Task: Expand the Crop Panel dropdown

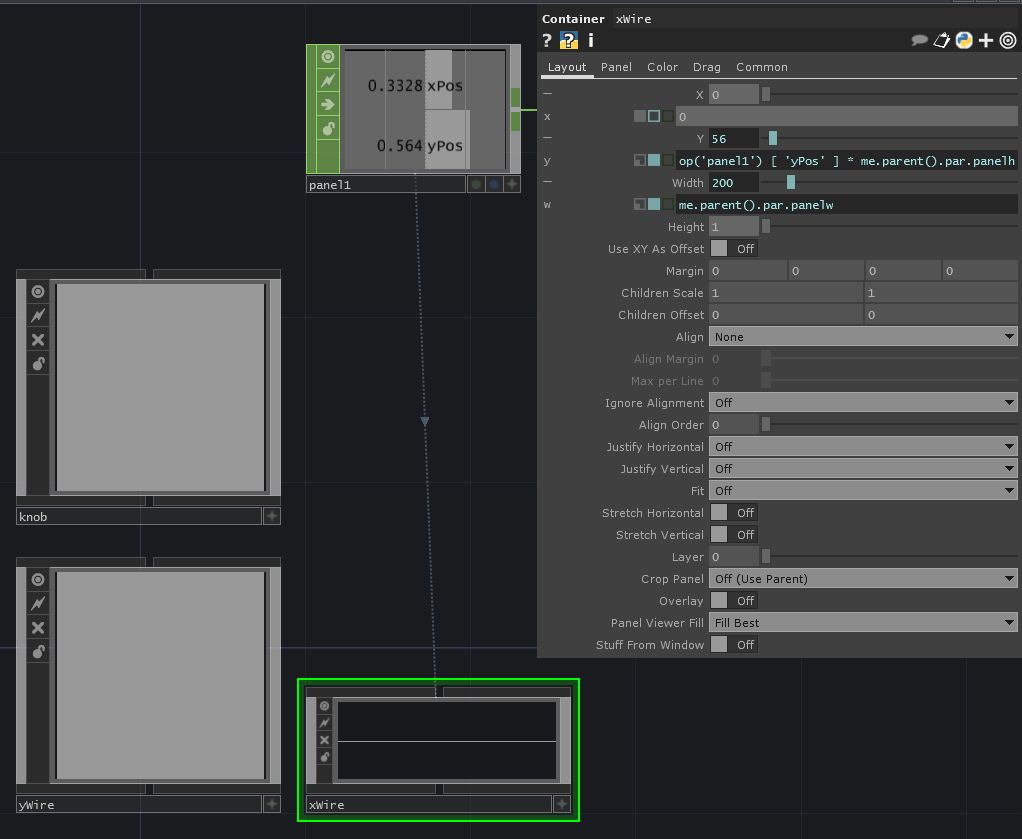Action: pos(862,579)
